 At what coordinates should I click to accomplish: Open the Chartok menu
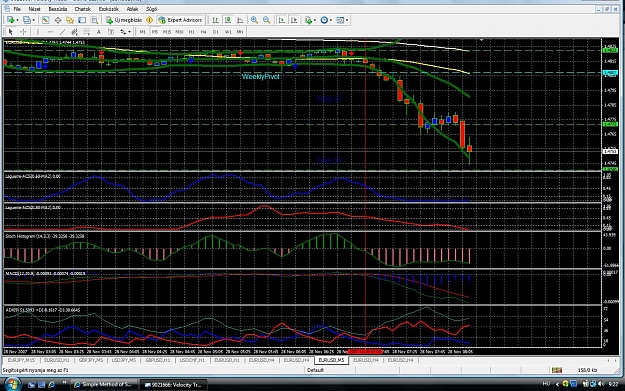pos(83,9)
